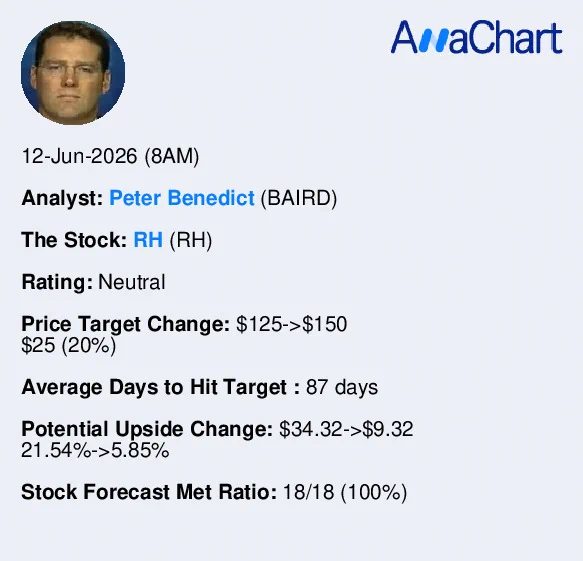Open the blue RH stock link
This screenshot has height=561, width=583.
148,240
